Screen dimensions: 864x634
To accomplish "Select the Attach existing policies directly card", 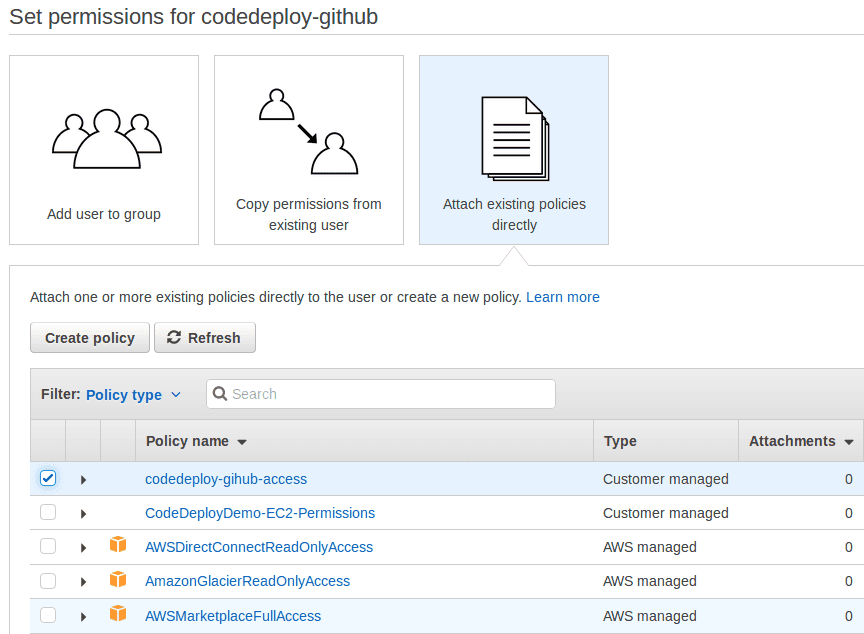I will [x=513, y=150].
